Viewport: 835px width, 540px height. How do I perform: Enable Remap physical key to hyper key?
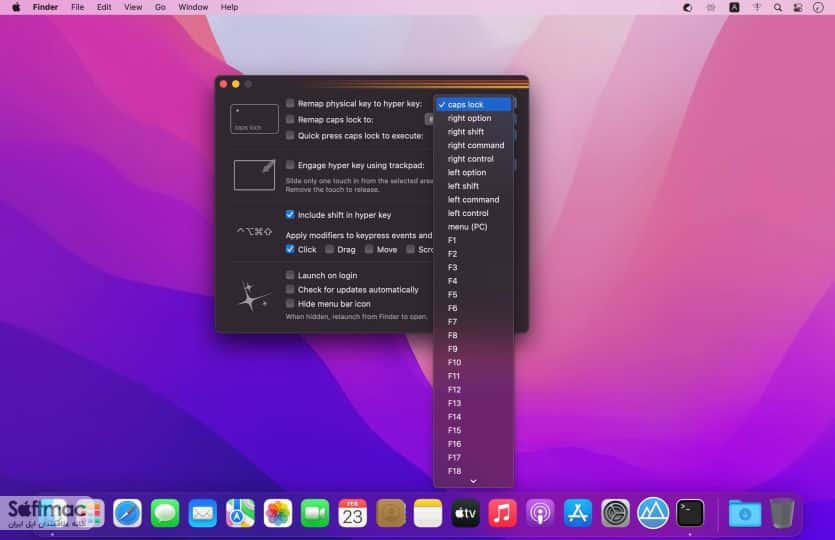point(290,103)
